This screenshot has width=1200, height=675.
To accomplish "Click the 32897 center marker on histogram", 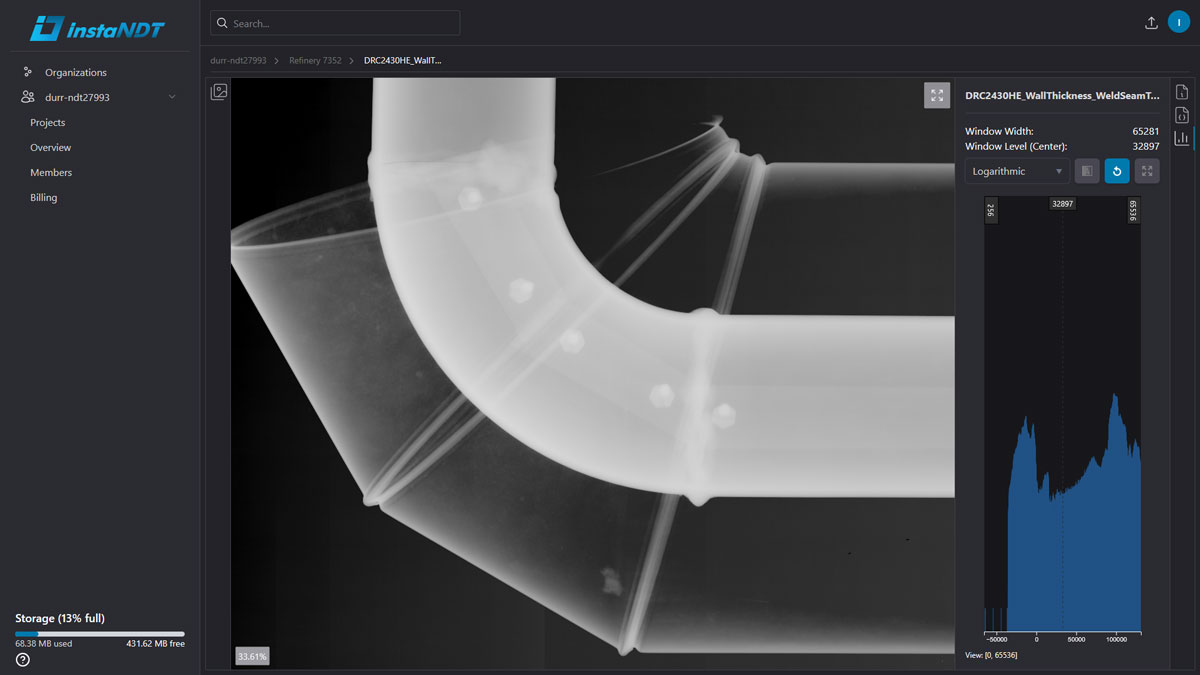I will click(x=1062, y=204).
